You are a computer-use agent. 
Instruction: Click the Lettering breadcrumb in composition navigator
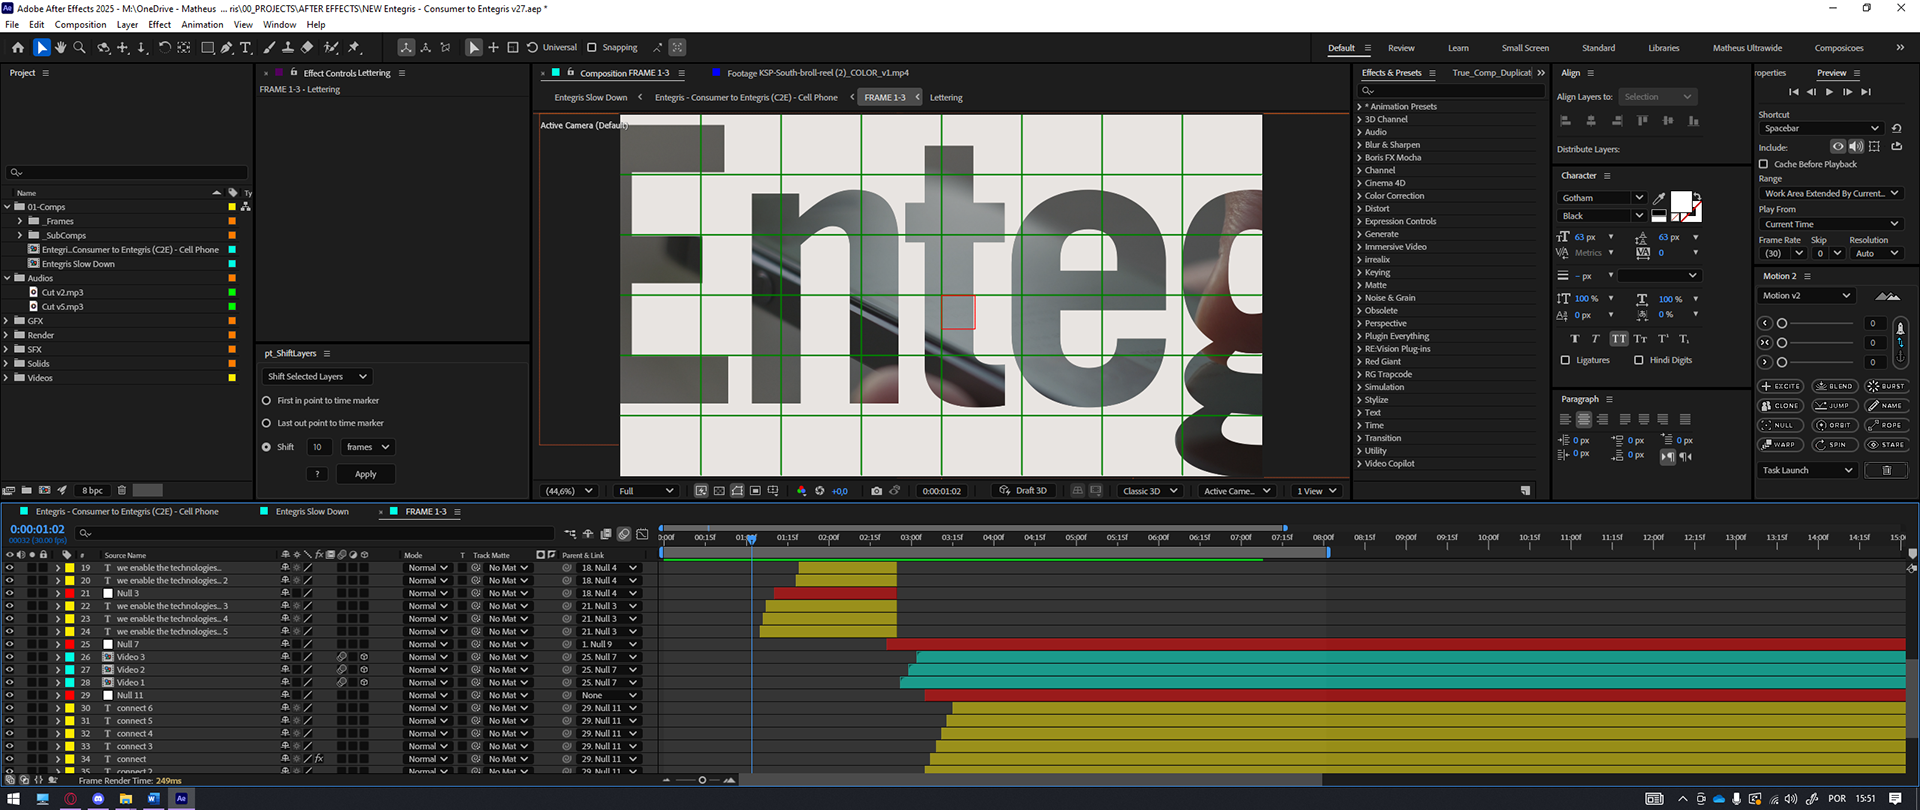click(x=946, y=97)
